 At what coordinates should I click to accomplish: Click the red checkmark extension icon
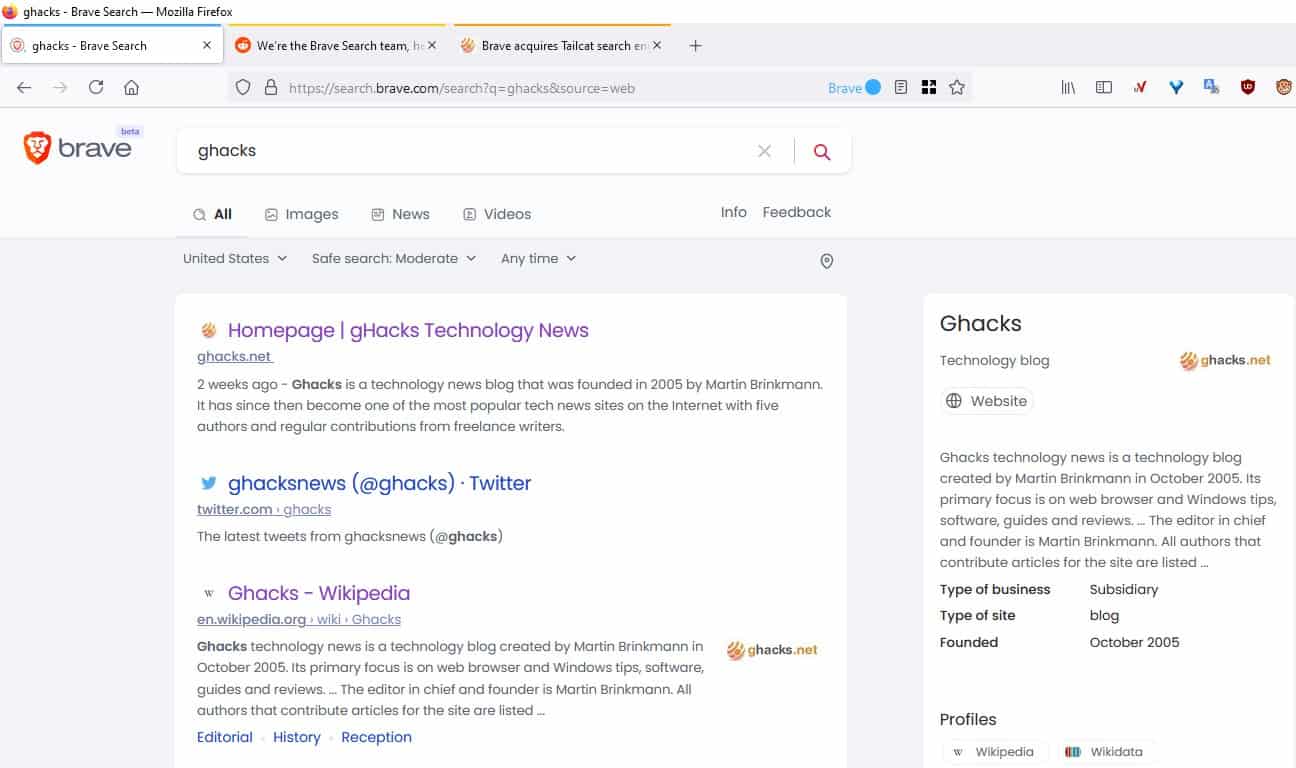(1140, 88)
